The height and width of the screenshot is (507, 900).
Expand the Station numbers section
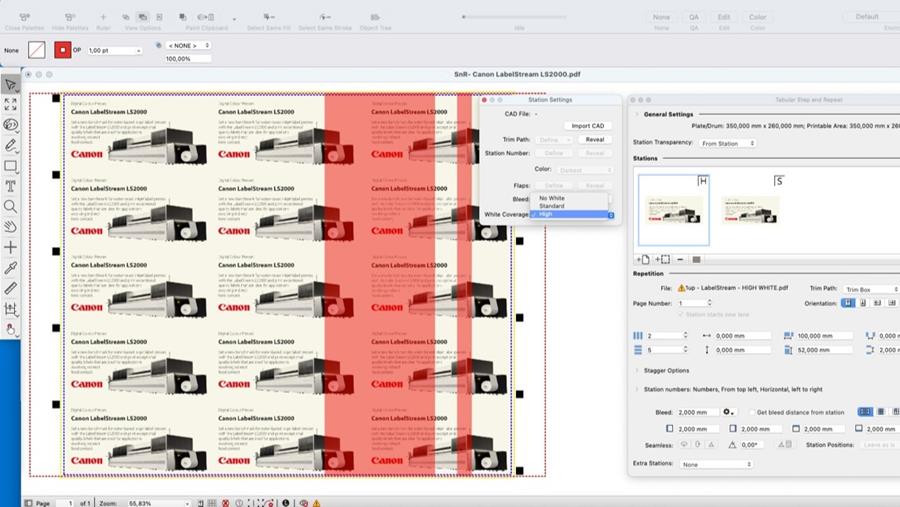(x=637, y=389)
